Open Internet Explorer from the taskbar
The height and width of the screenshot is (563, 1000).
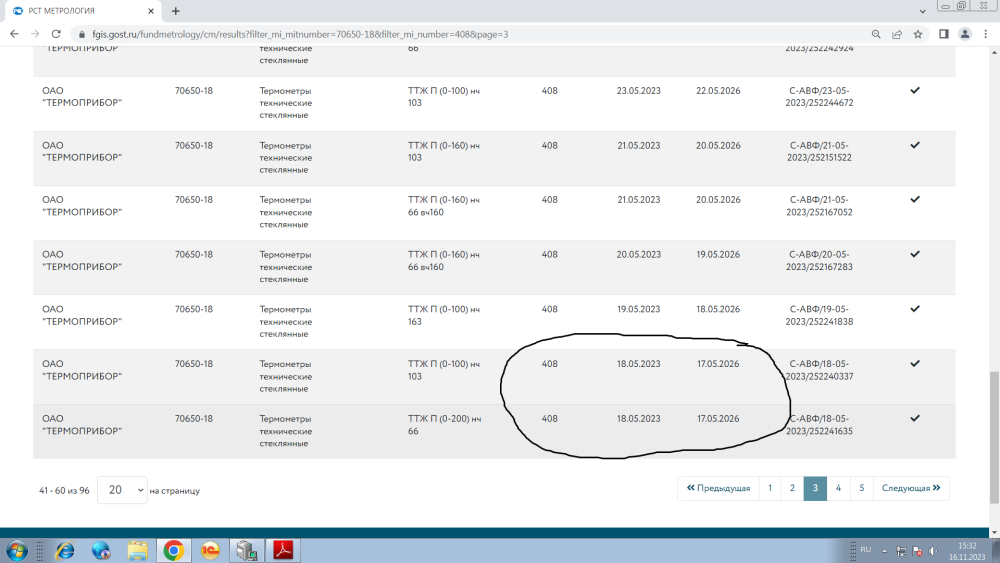coord(65,550)
